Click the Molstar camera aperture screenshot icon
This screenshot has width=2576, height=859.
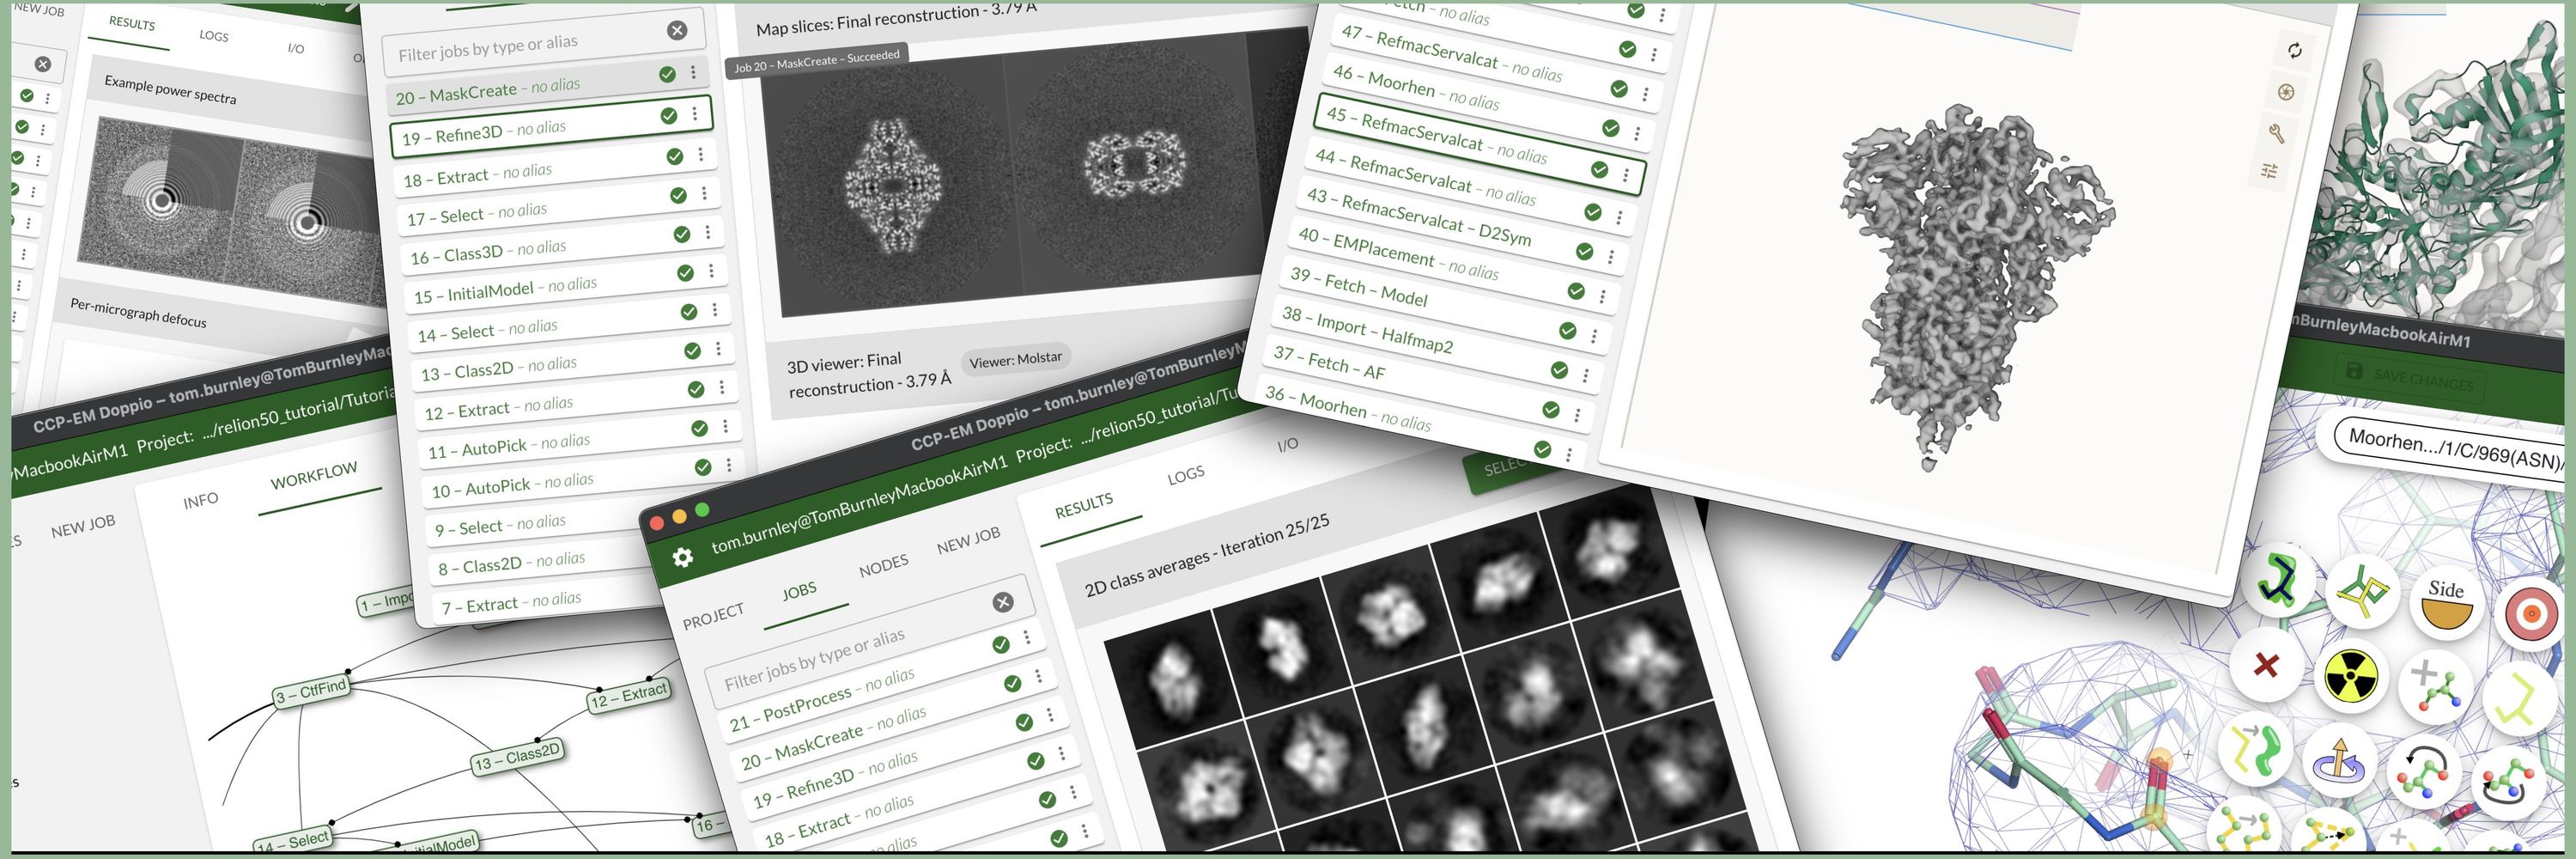coord(2285,92)
